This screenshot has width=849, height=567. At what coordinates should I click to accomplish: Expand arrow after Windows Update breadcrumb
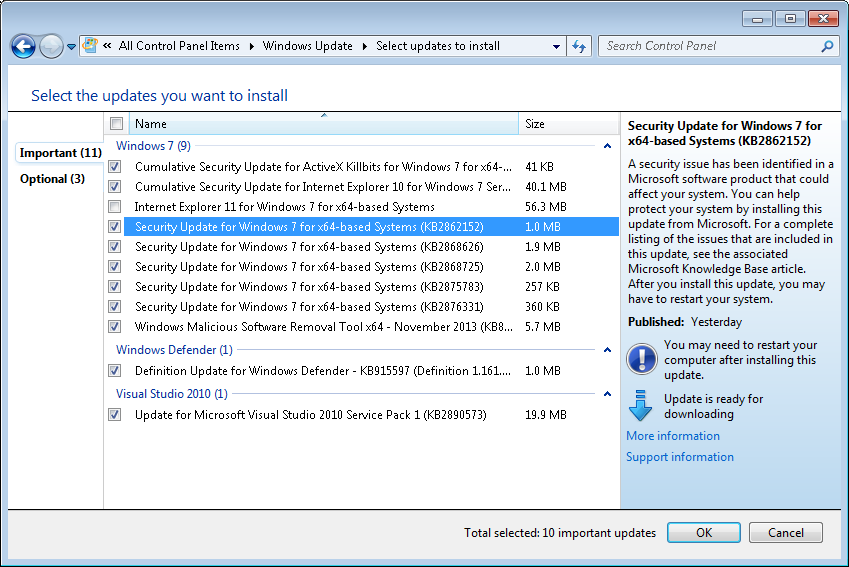click(x=364, y=47)
